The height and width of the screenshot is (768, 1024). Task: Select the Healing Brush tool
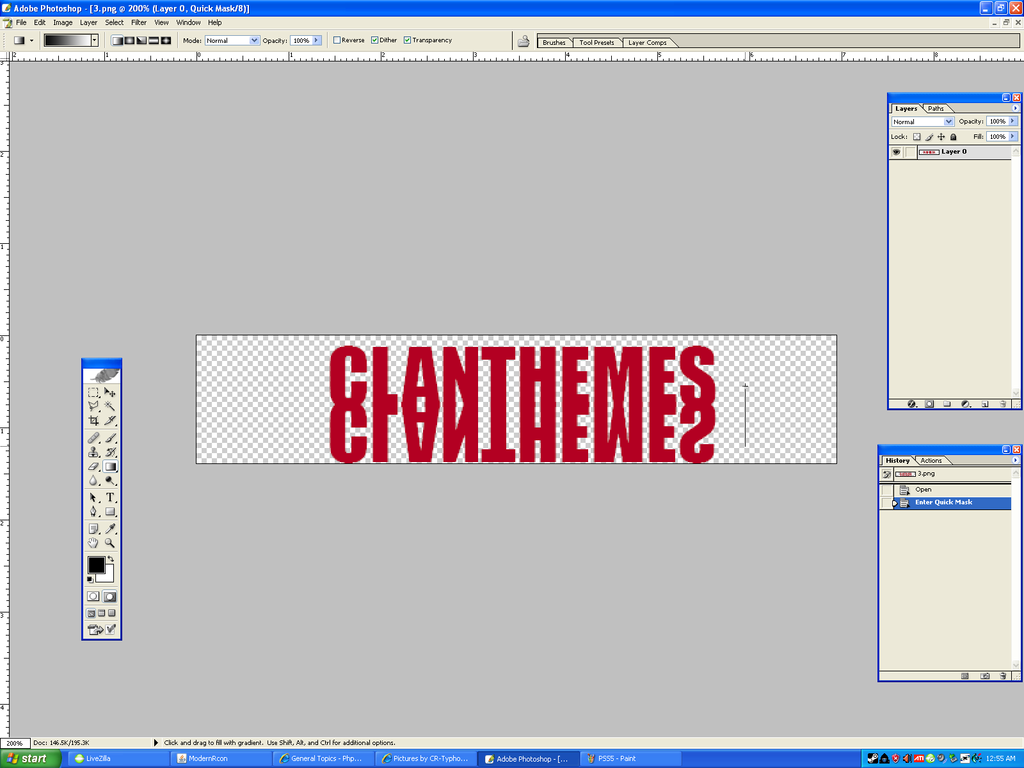(93, 438)
